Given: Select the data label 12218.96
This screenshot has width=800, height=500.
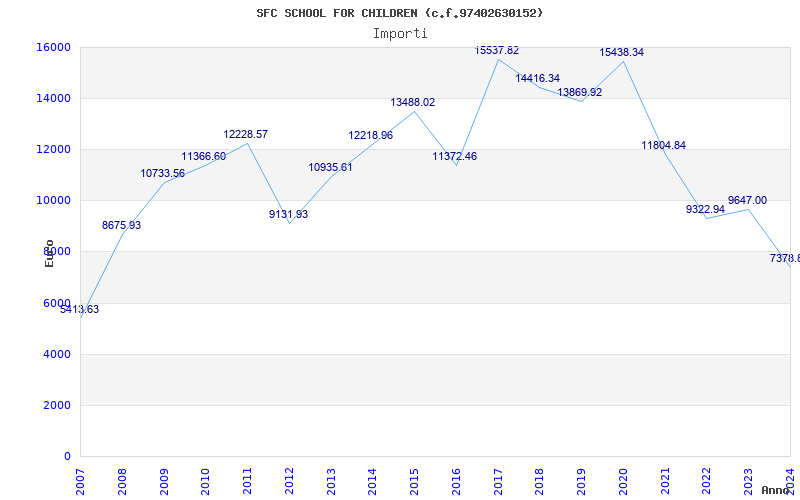Looking at the screenshot, I should pos(371,135).
